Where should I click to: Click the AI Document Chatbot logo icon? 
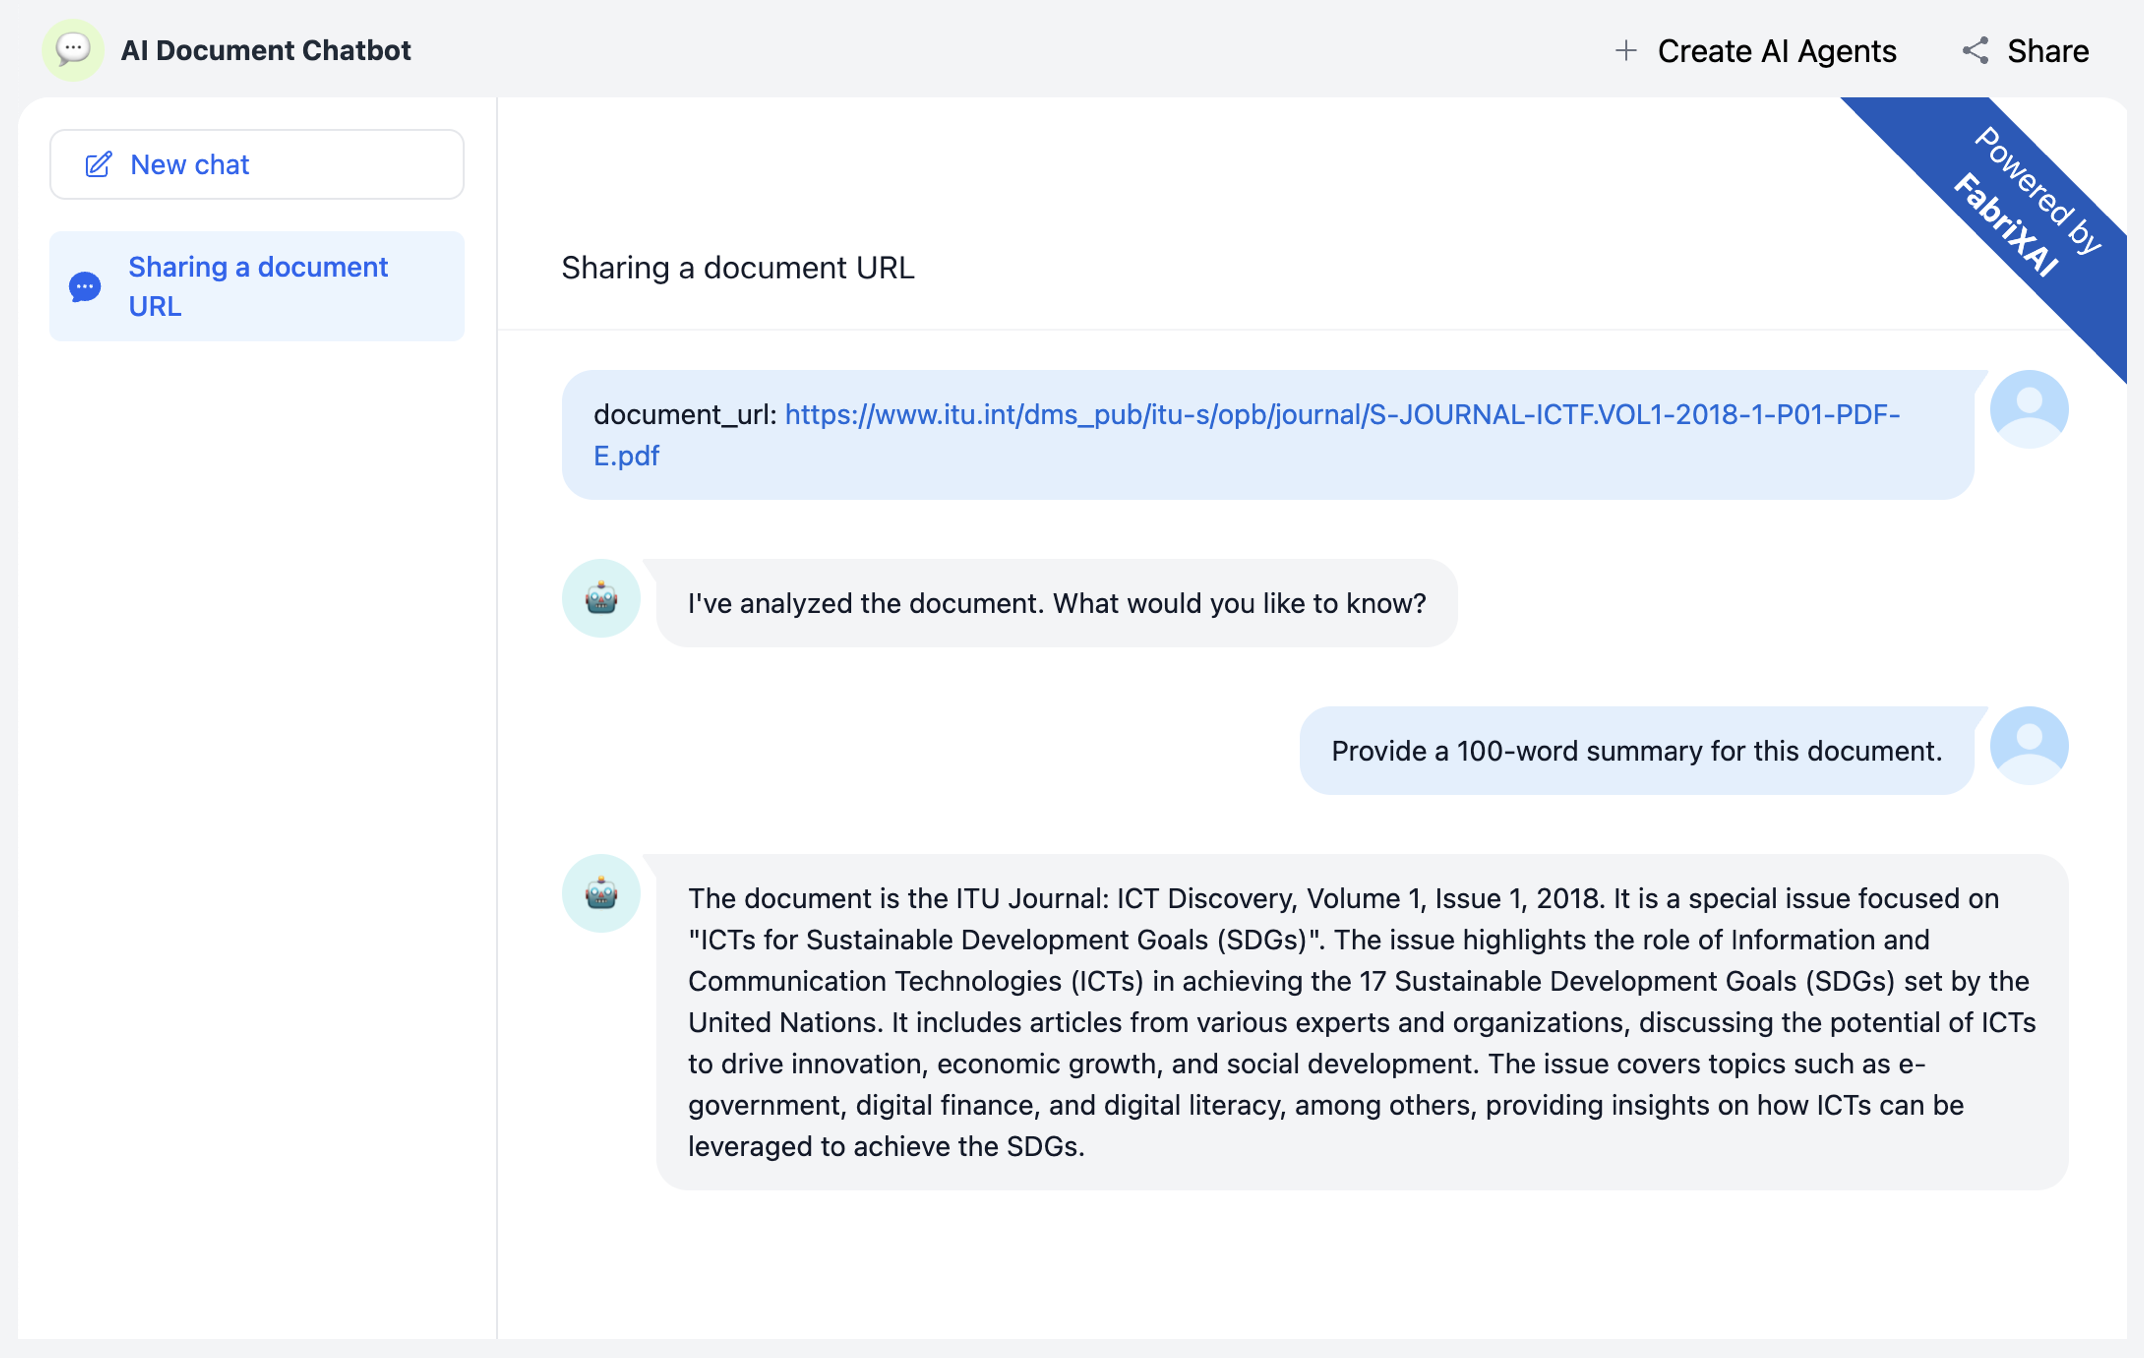pyautogui.click(x=73, y=49)
